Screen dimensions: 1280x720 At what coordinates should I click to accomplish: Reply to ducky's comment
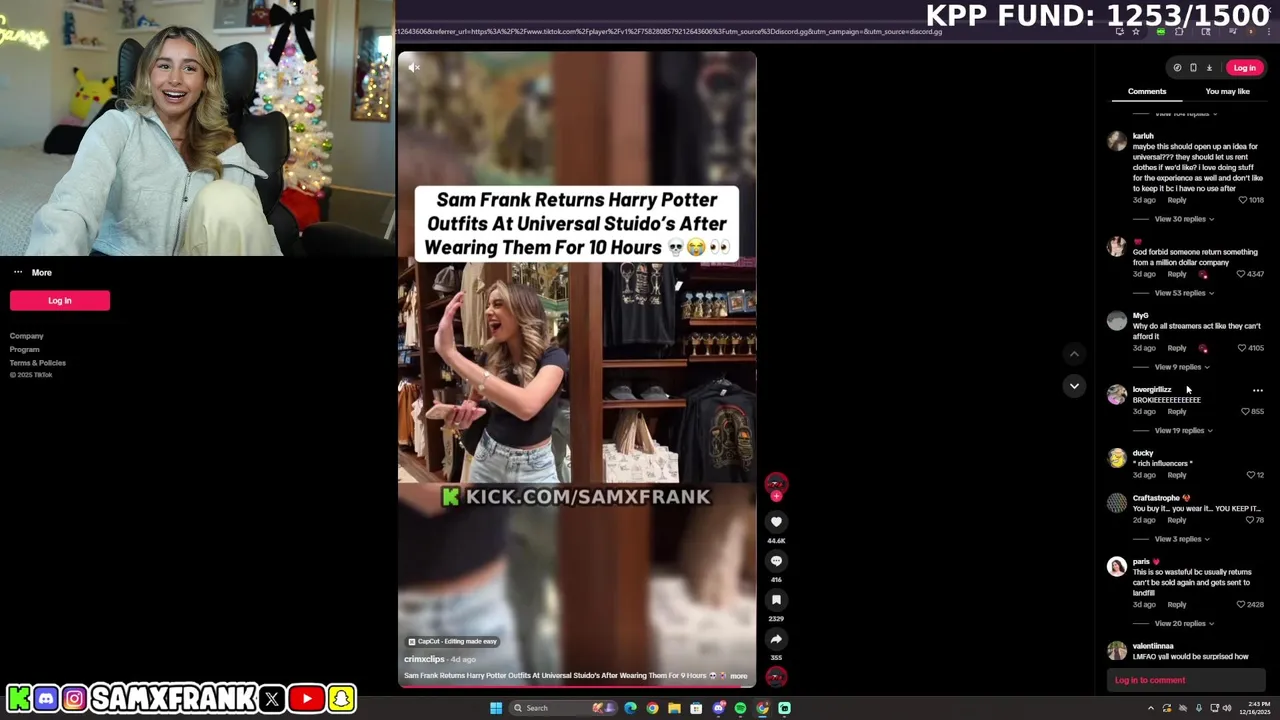(1177, 475)
